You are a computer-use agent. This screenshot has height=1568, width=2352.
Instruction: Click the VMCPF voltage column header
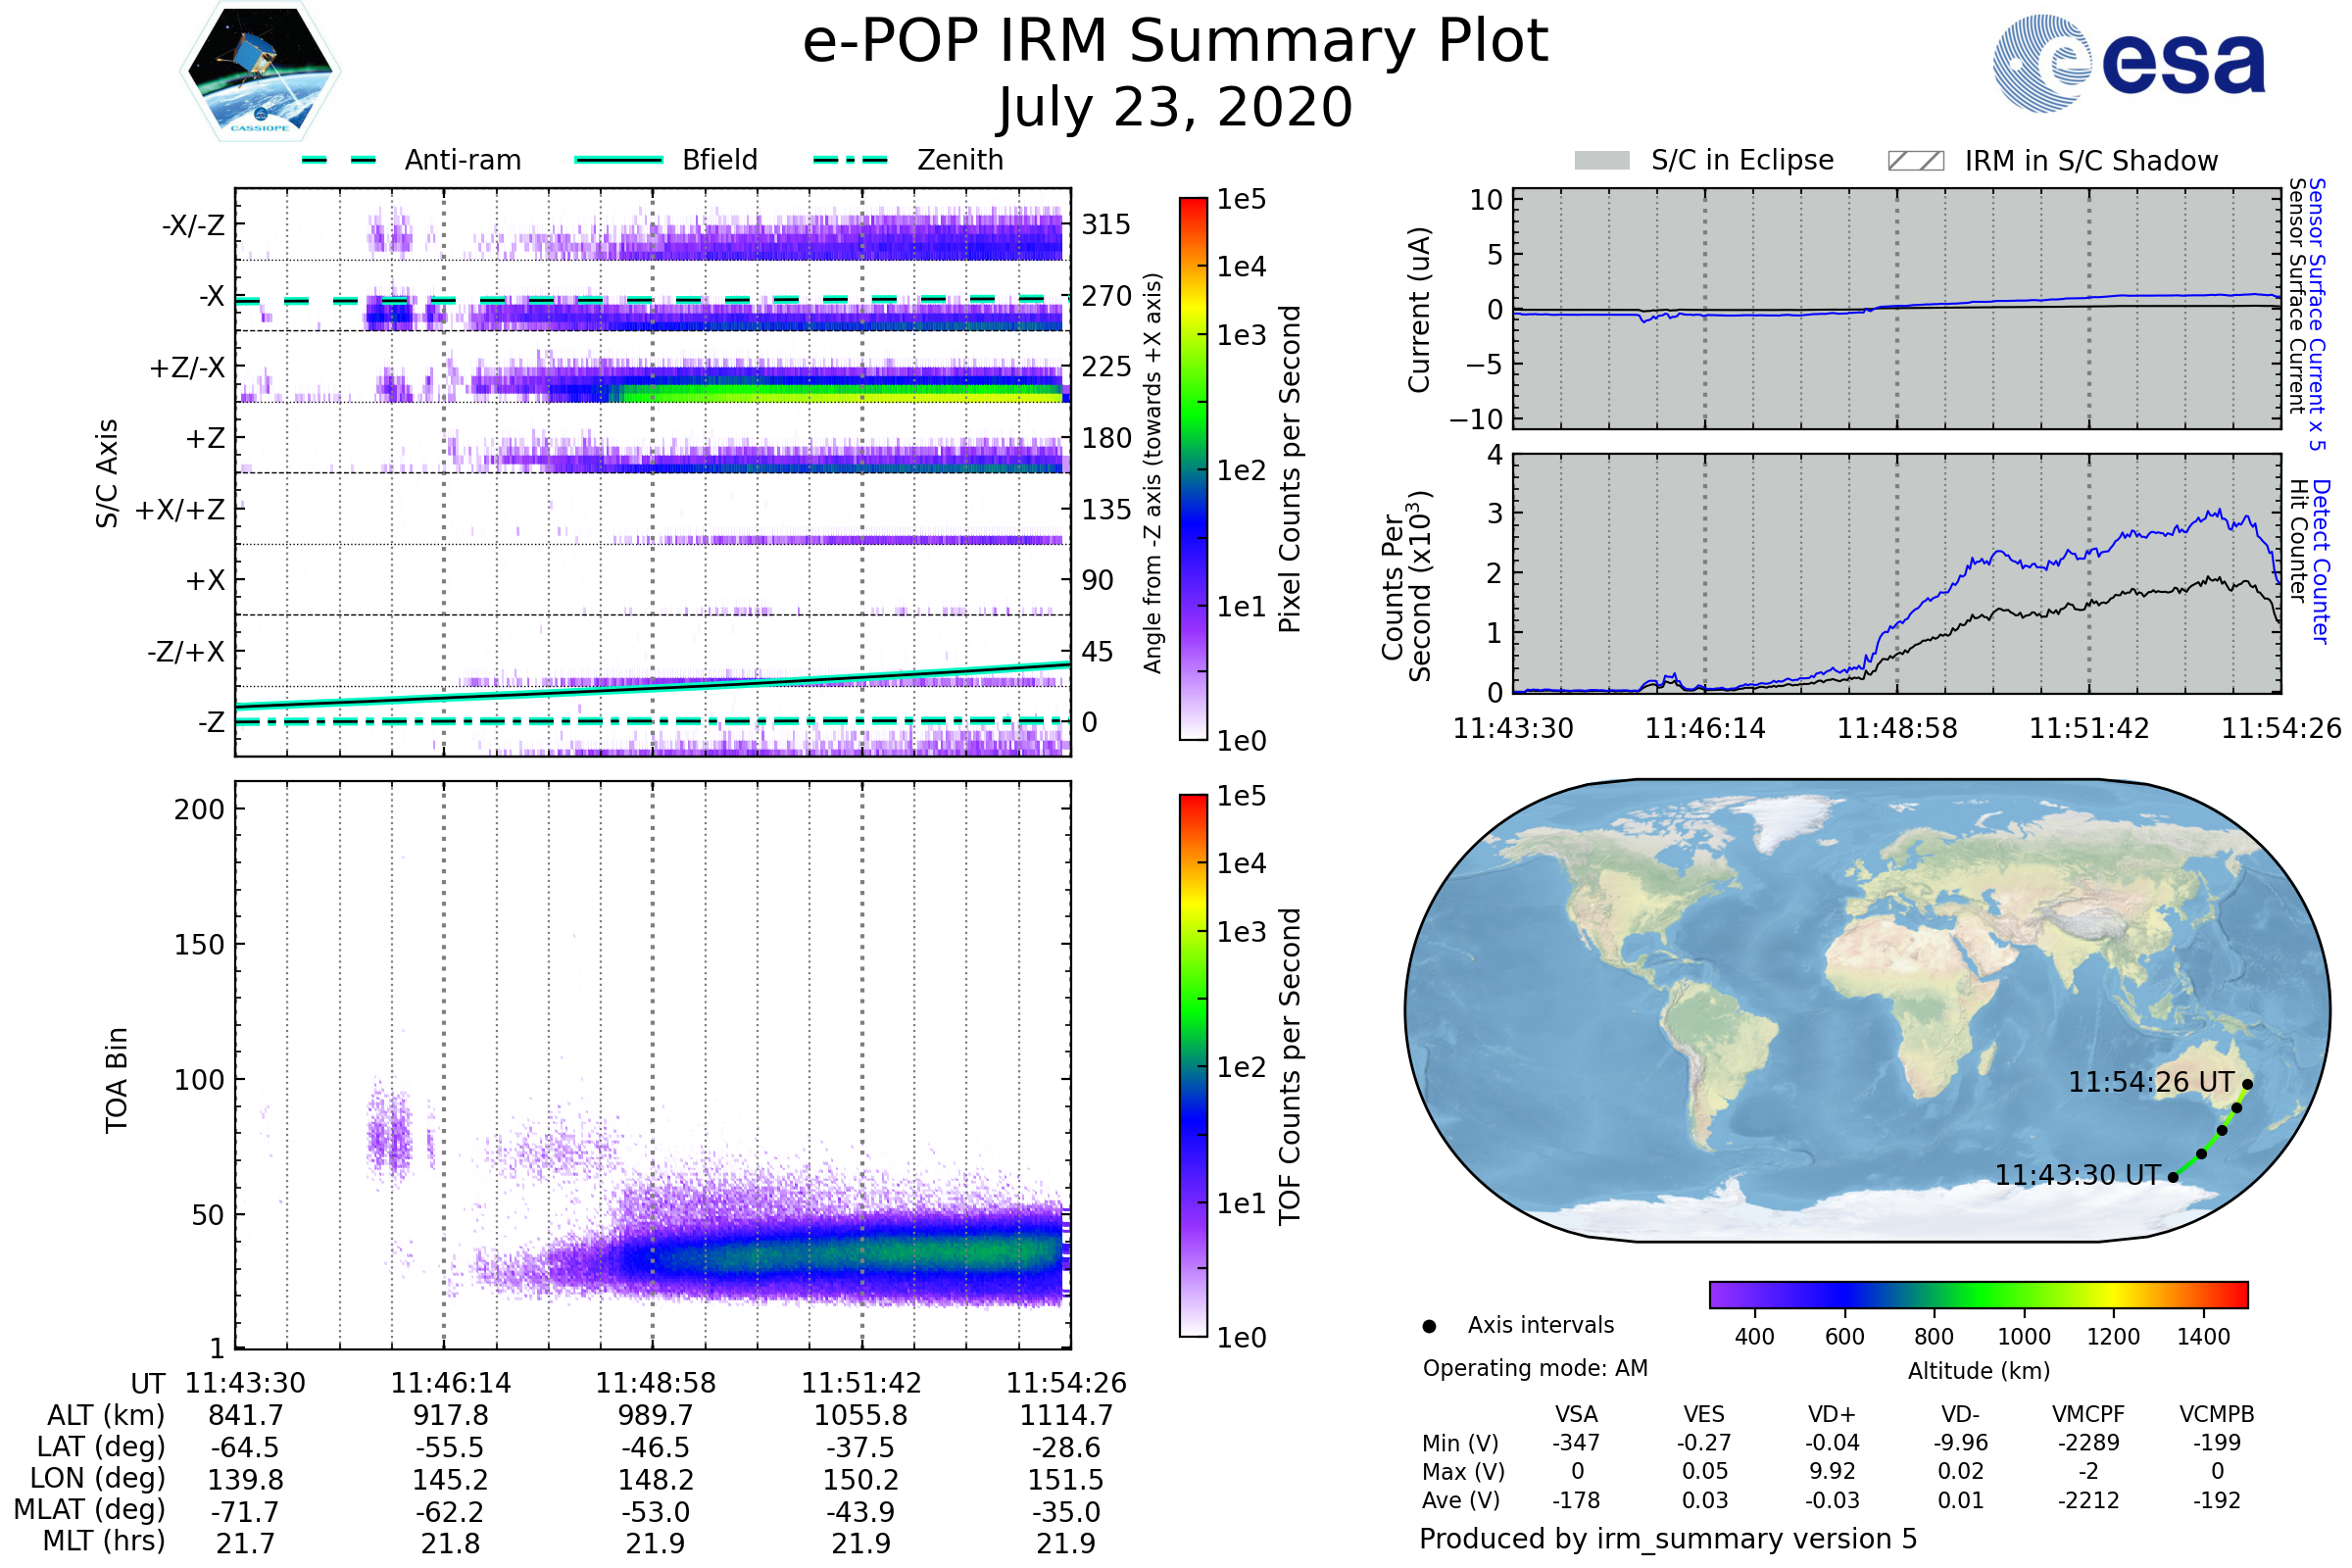[x=2088, y=1415]
